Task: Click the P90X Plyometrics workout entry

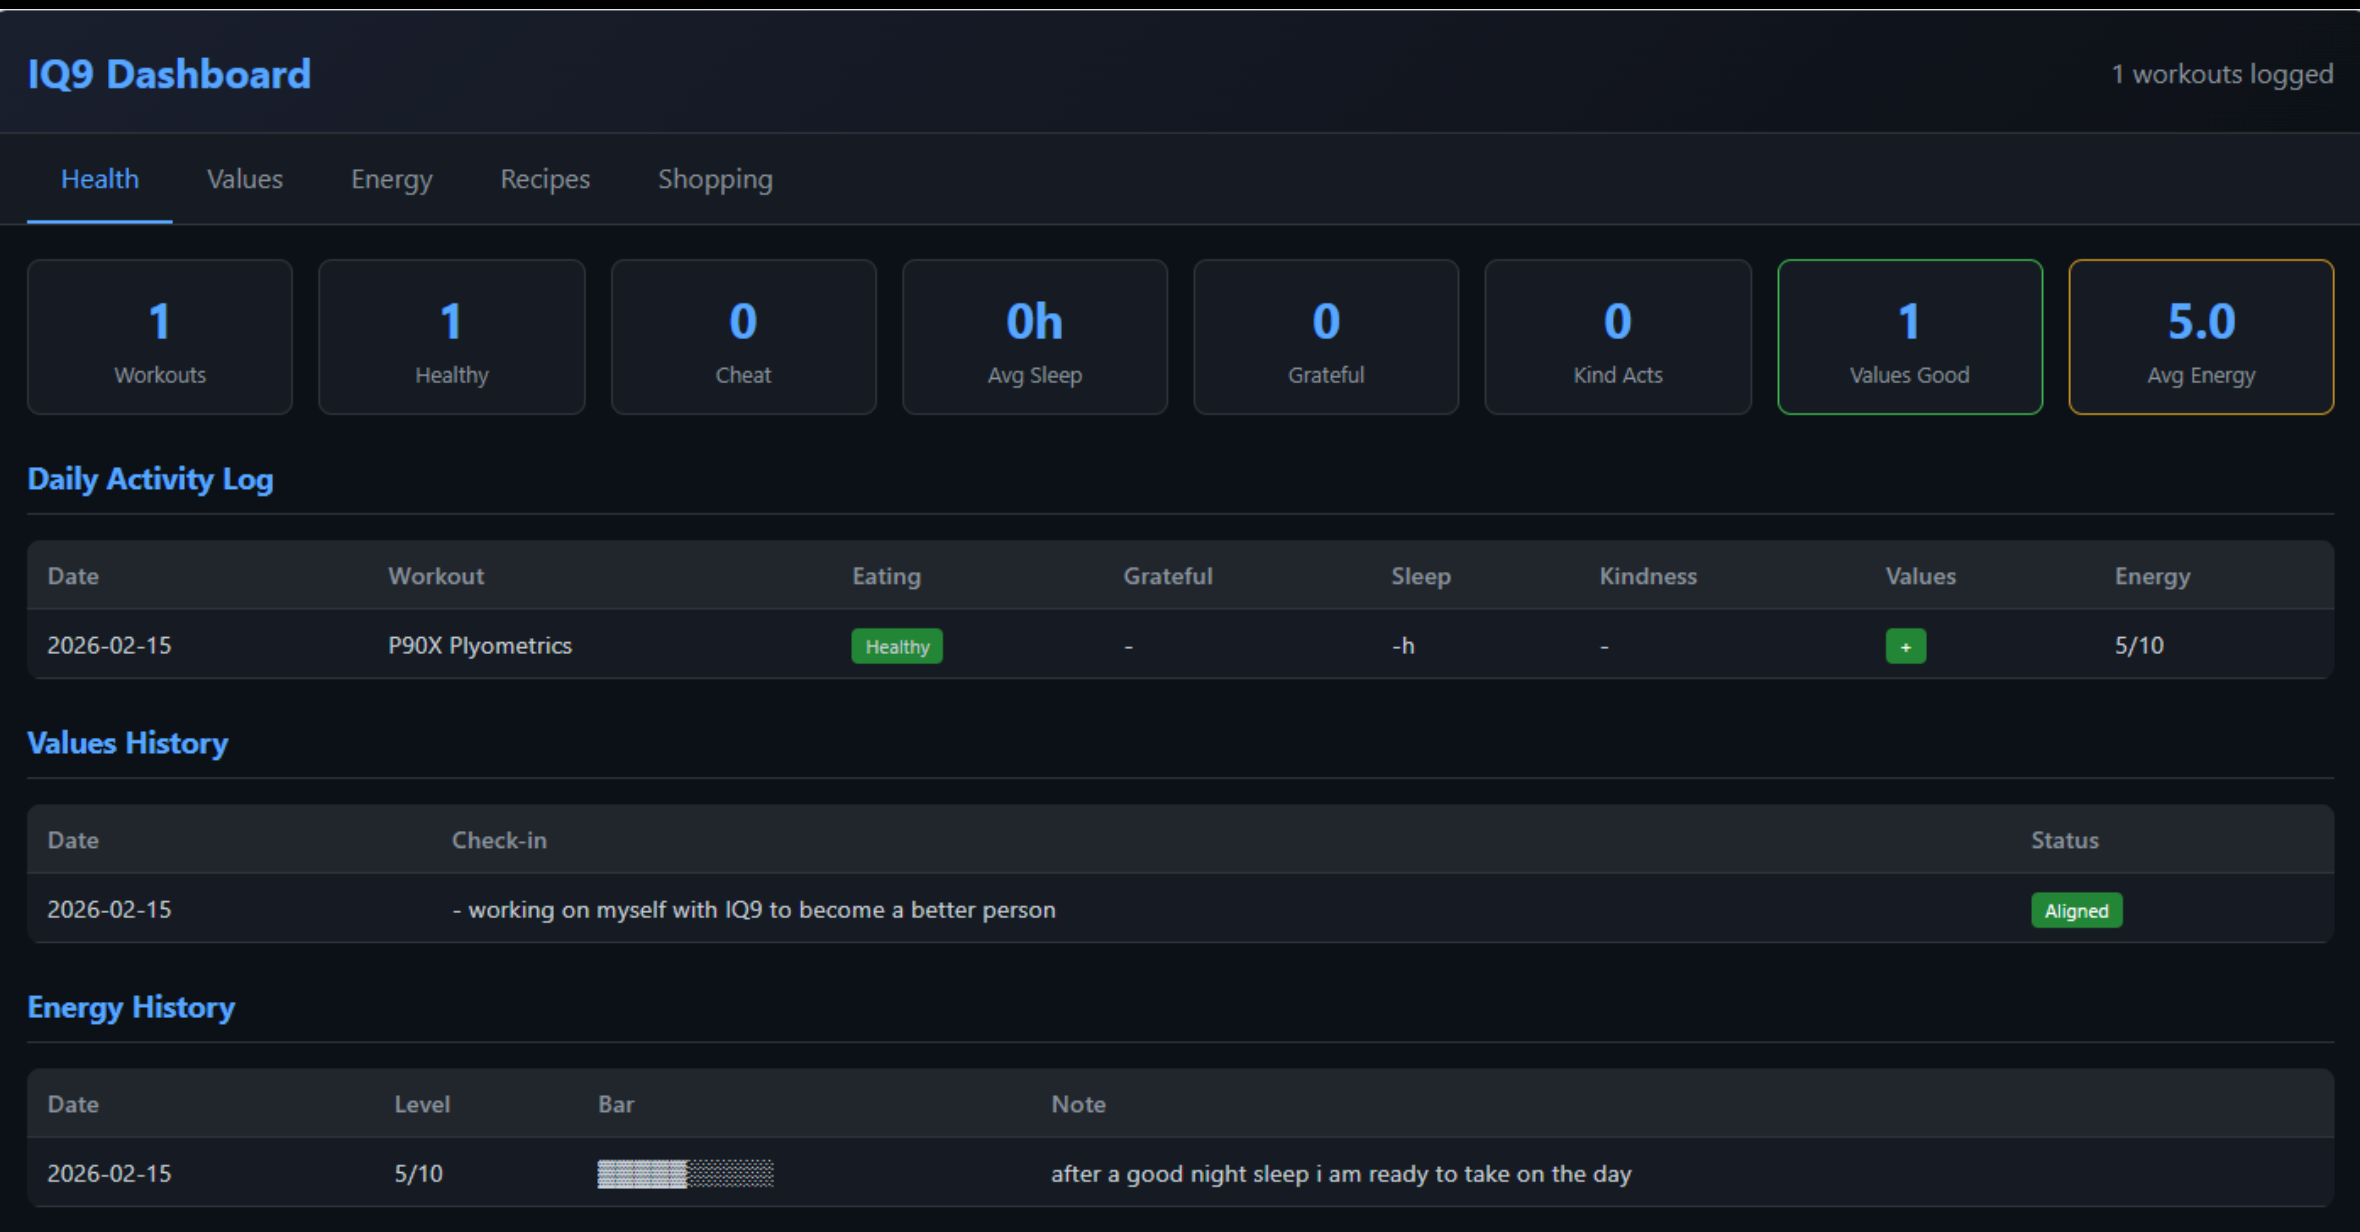Action: pyautogui.click(x=480, y=646)
